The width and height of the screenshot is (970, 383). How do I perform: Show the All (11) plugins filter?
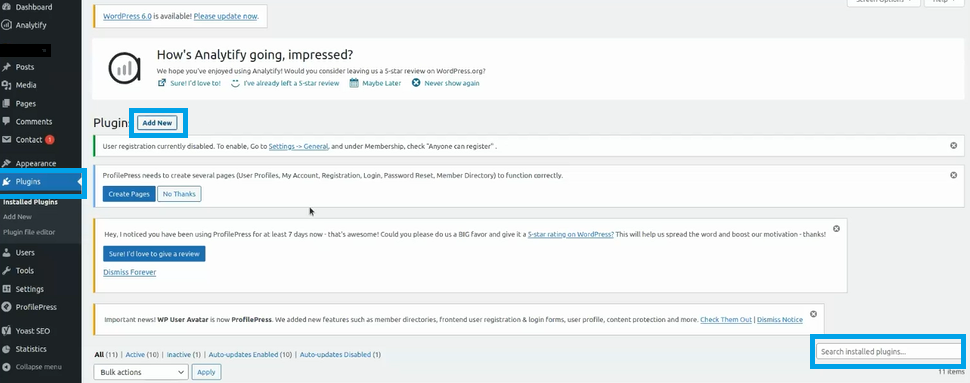pos(106,355)
